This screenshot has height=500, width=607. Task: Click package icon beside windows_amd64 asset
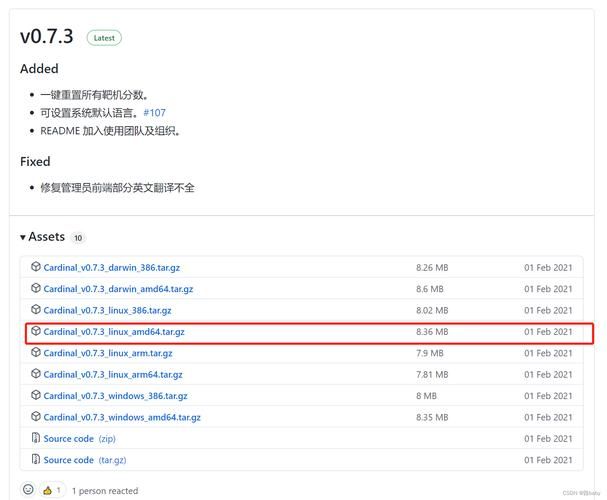[x=36, y=416]
